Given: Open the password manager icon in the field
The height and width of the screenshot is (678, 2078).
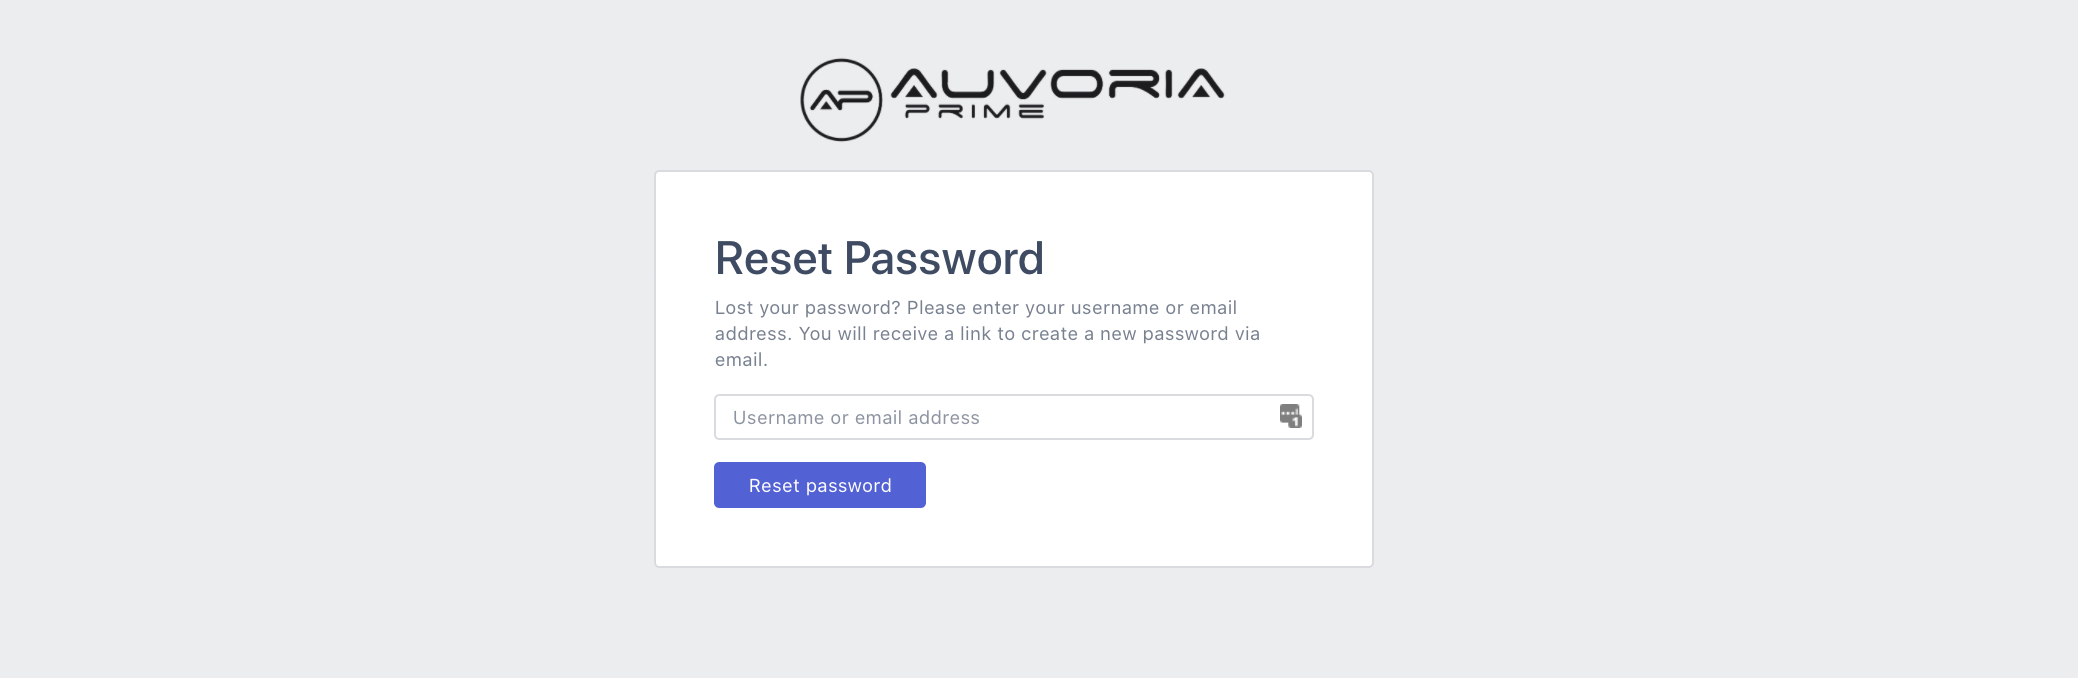Looking at the screenshot, I should [x=1290, y=416].
